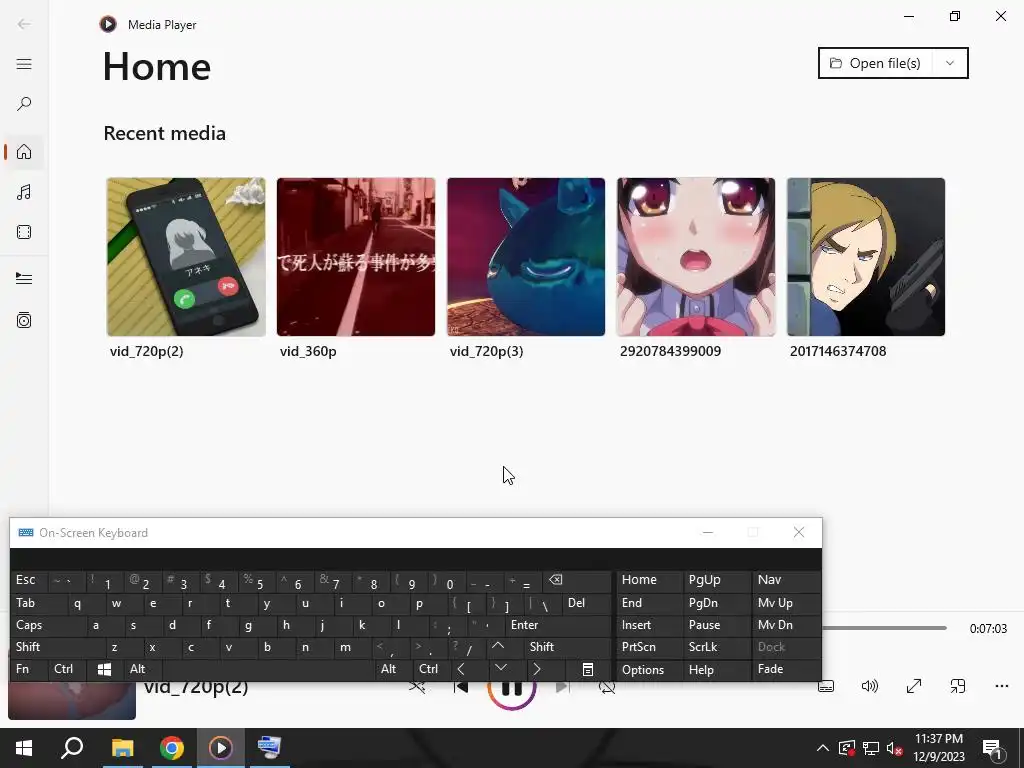Toggle repeat mode
The height and width of the screenshot is (768, 1024).
click(x=607, y=687)
